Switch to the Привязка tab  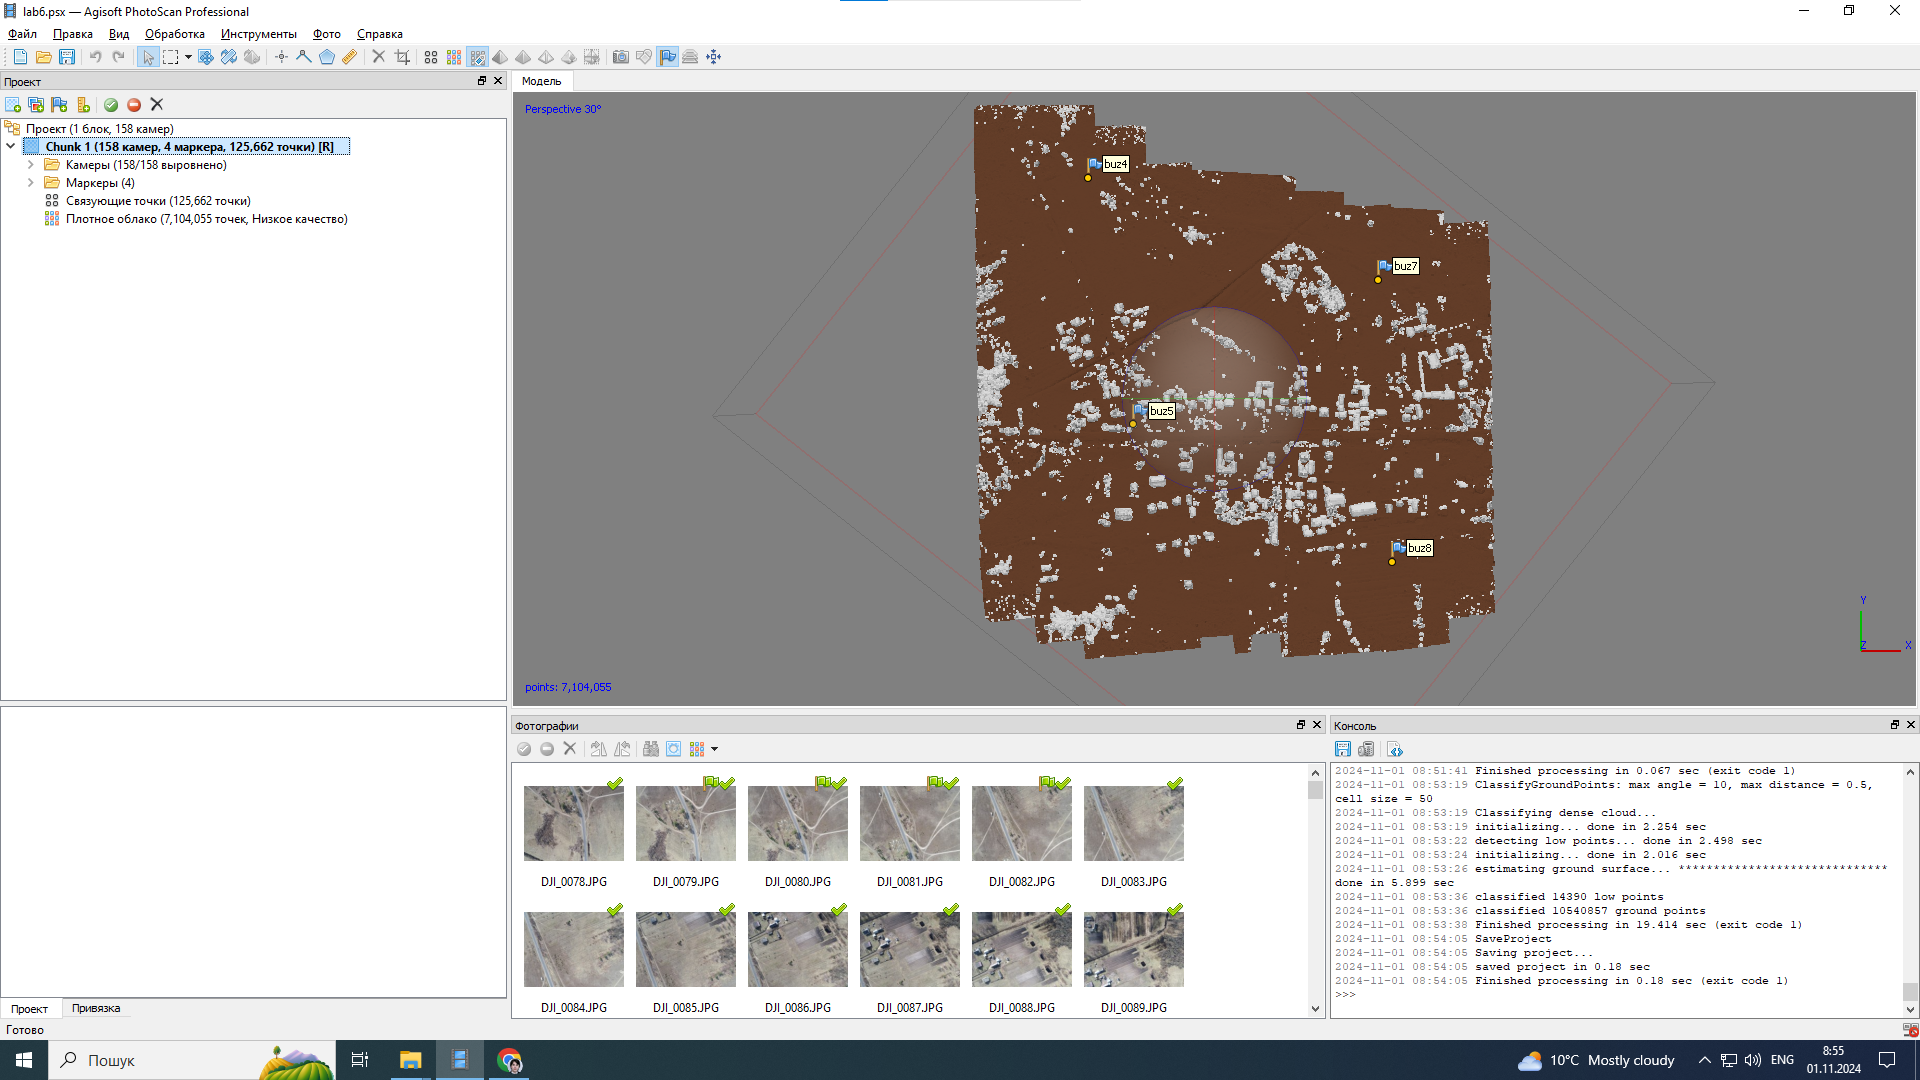(x=96, y=1008)
